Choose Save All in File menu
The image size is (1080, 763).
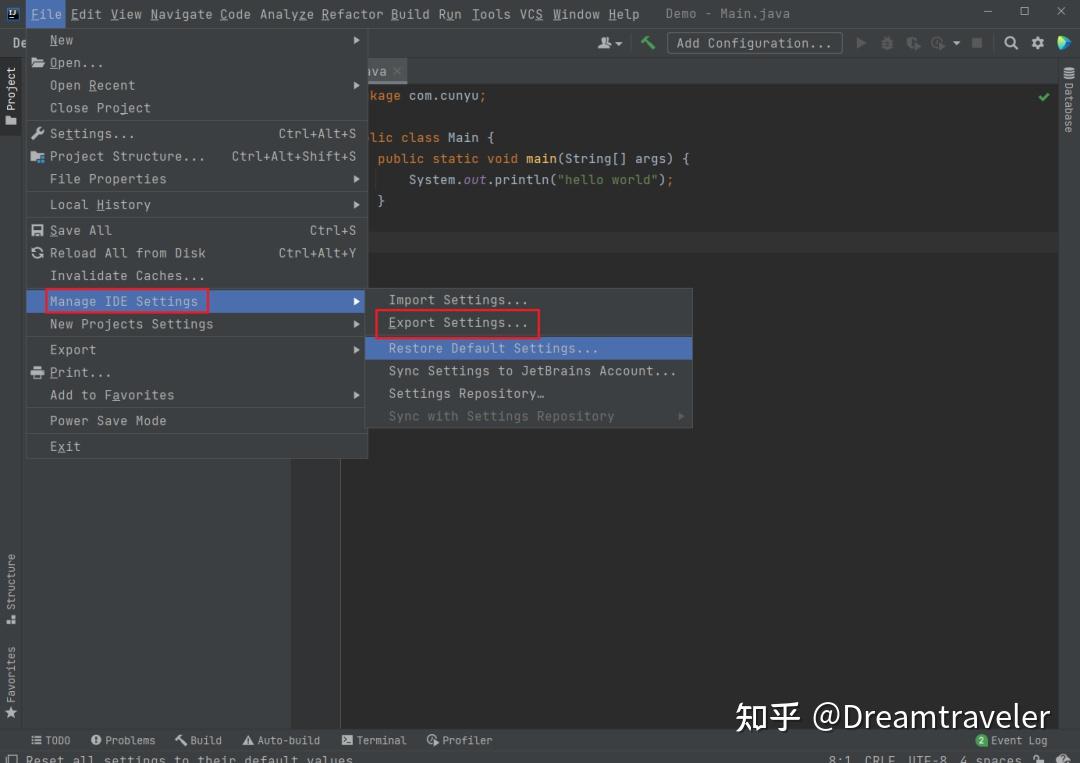[196, 231]
